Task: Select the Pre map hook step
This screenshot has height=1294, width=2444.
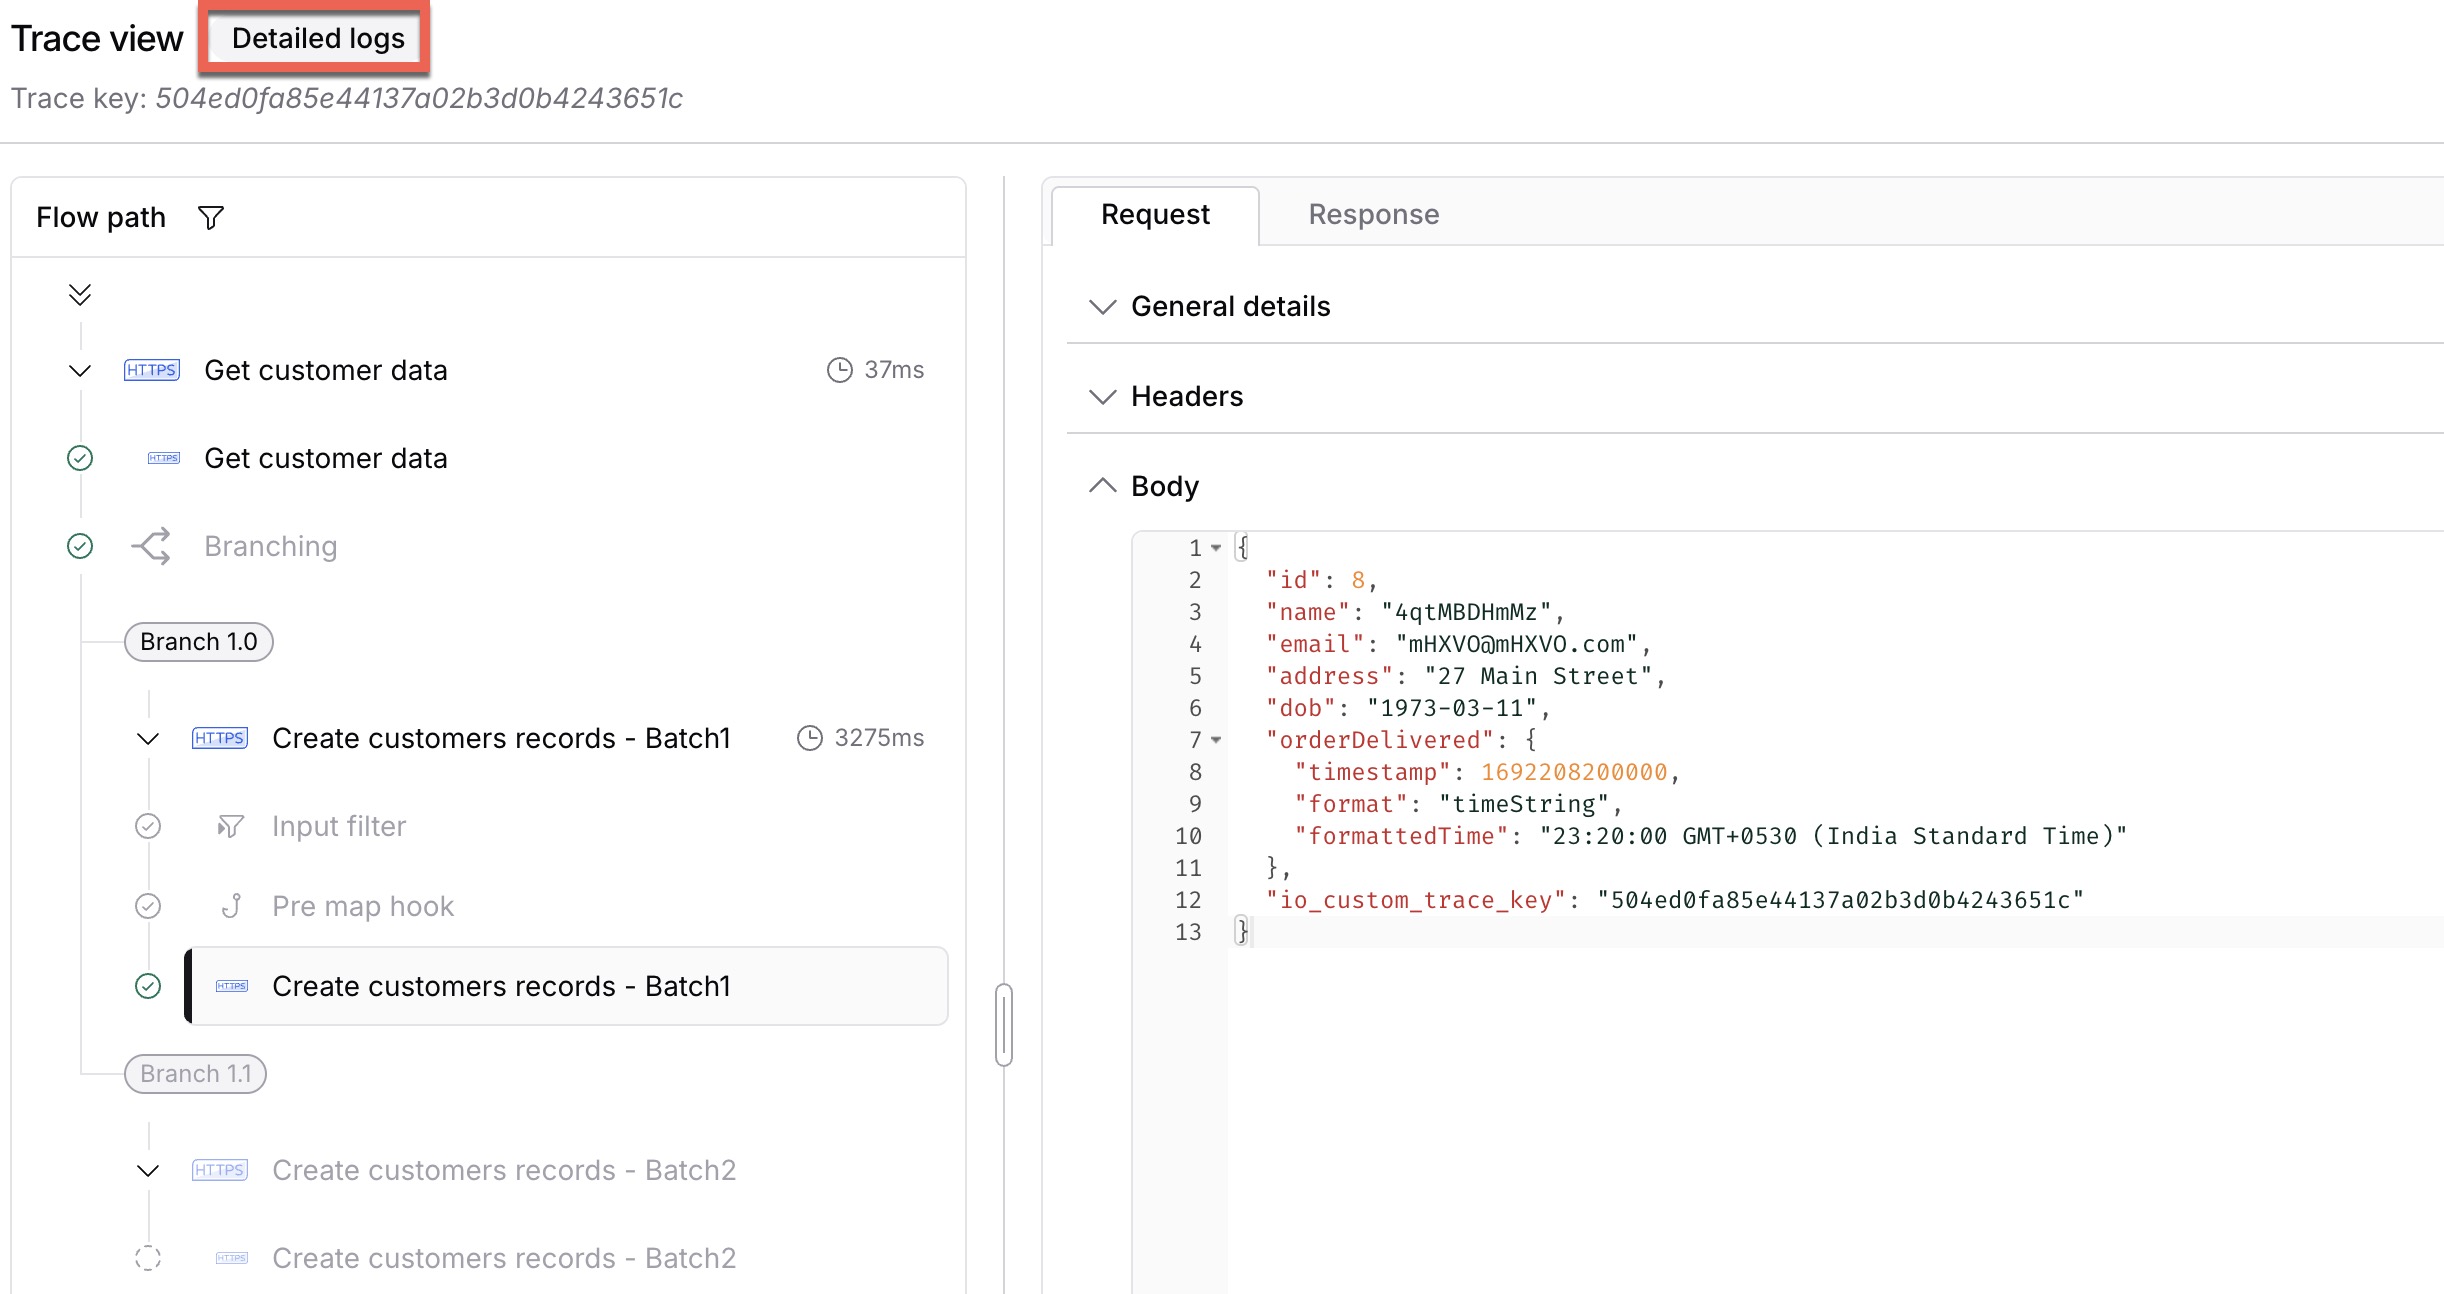Action: [363, 906]
